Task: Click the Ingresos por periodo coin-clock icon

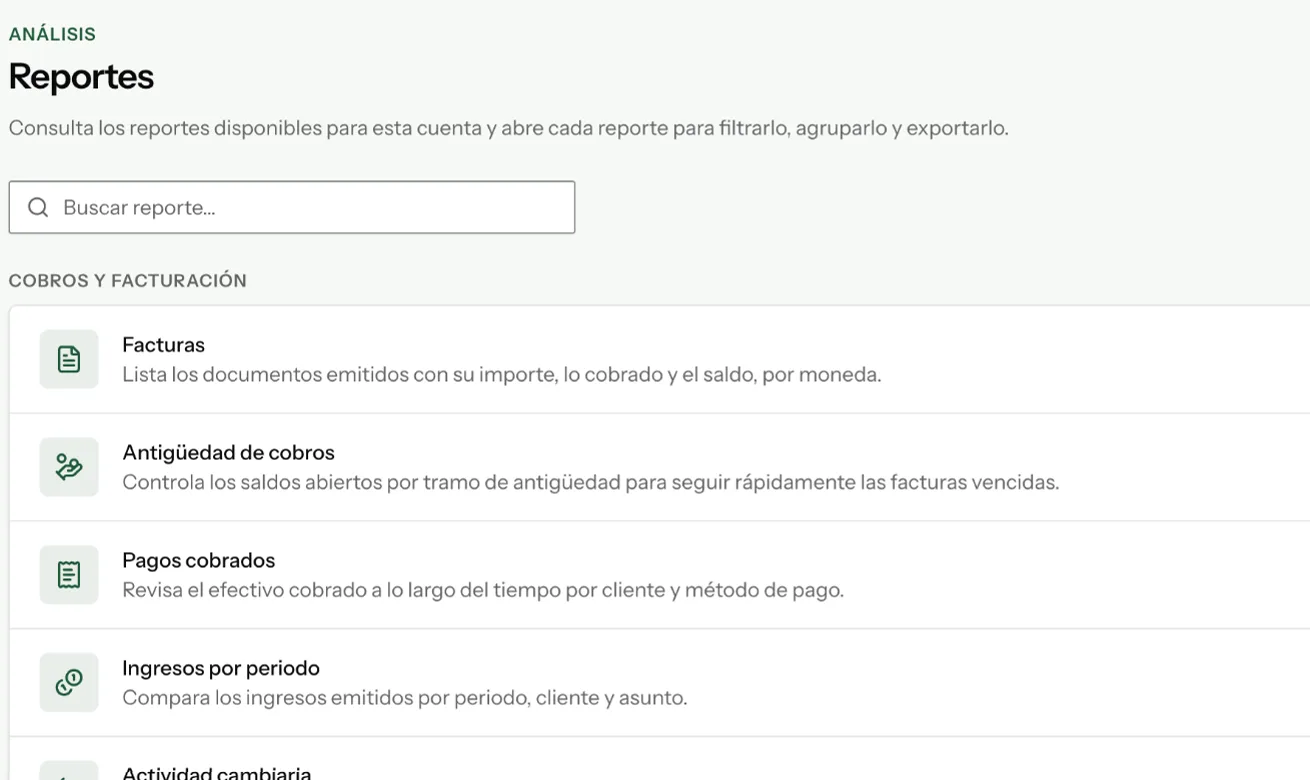Action: click(x=69, y=682)
